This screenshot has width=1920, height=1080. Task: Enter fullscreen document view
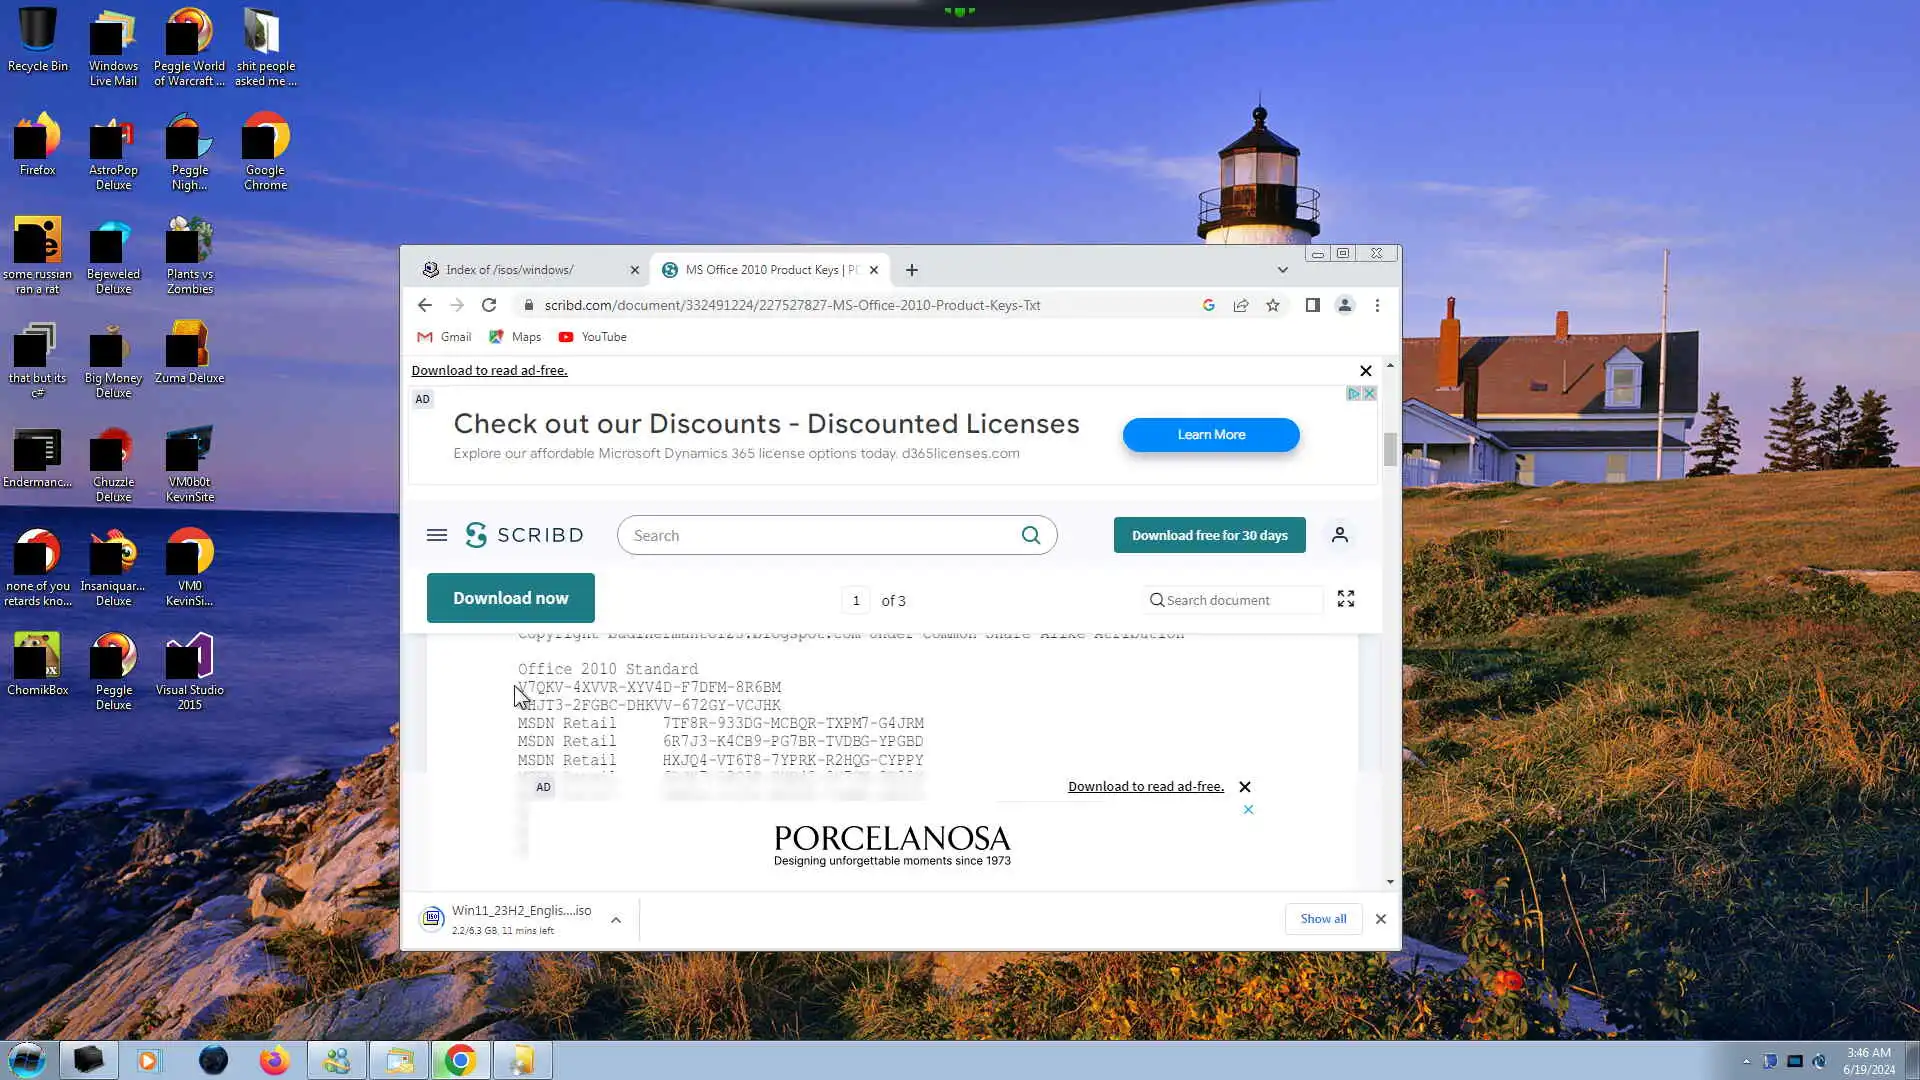coord(1345,599)
